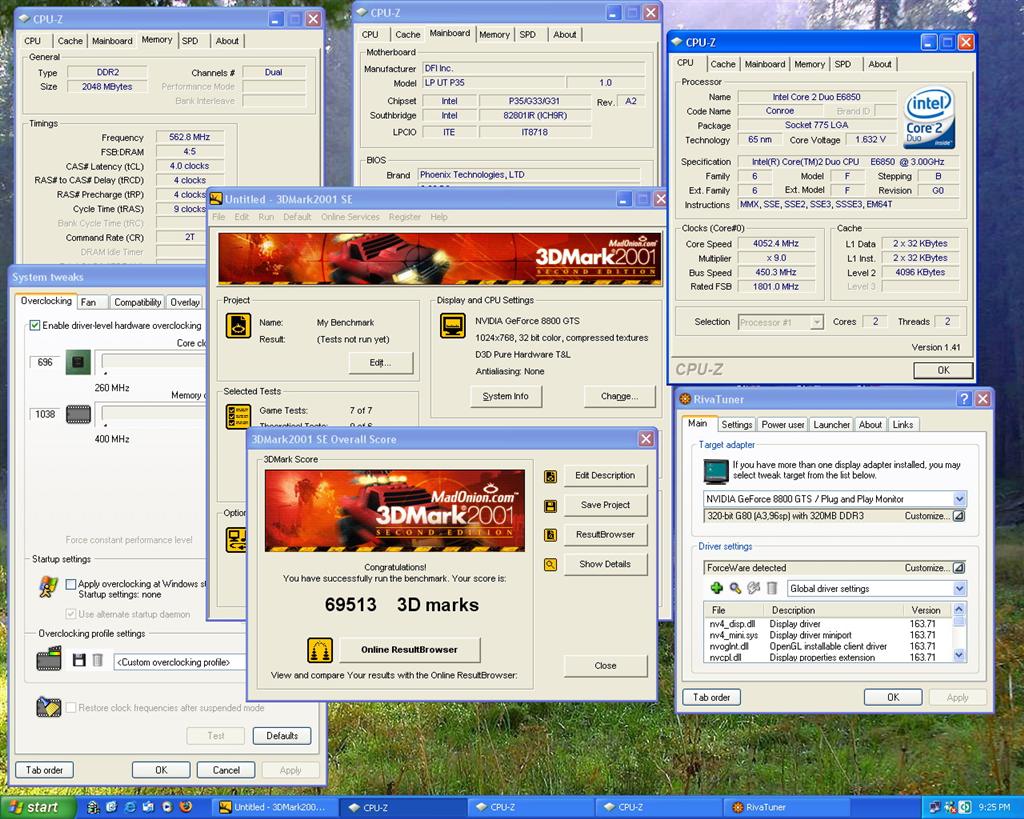Image resolution: width=1024 pixels, height=819 pixels.
Task: Open the Run menu in 3DMark2001 SE
Action: coord(266,217)
